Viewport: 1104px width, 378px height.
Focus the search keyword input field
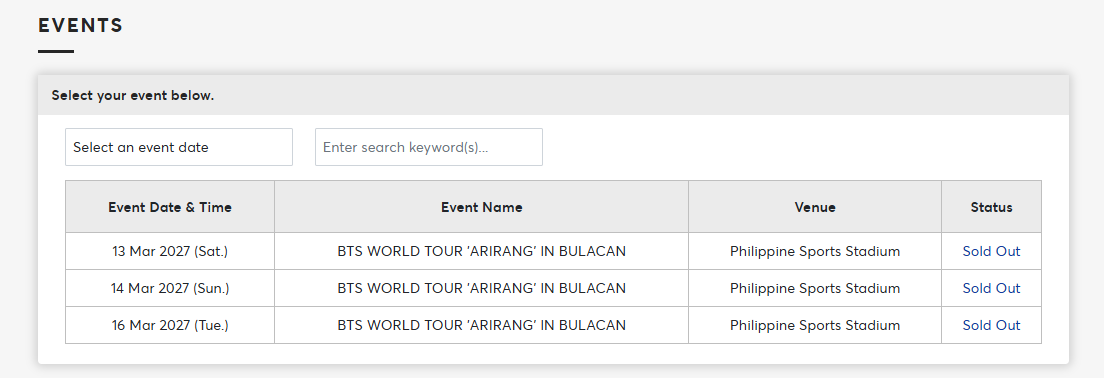point(429,147)
